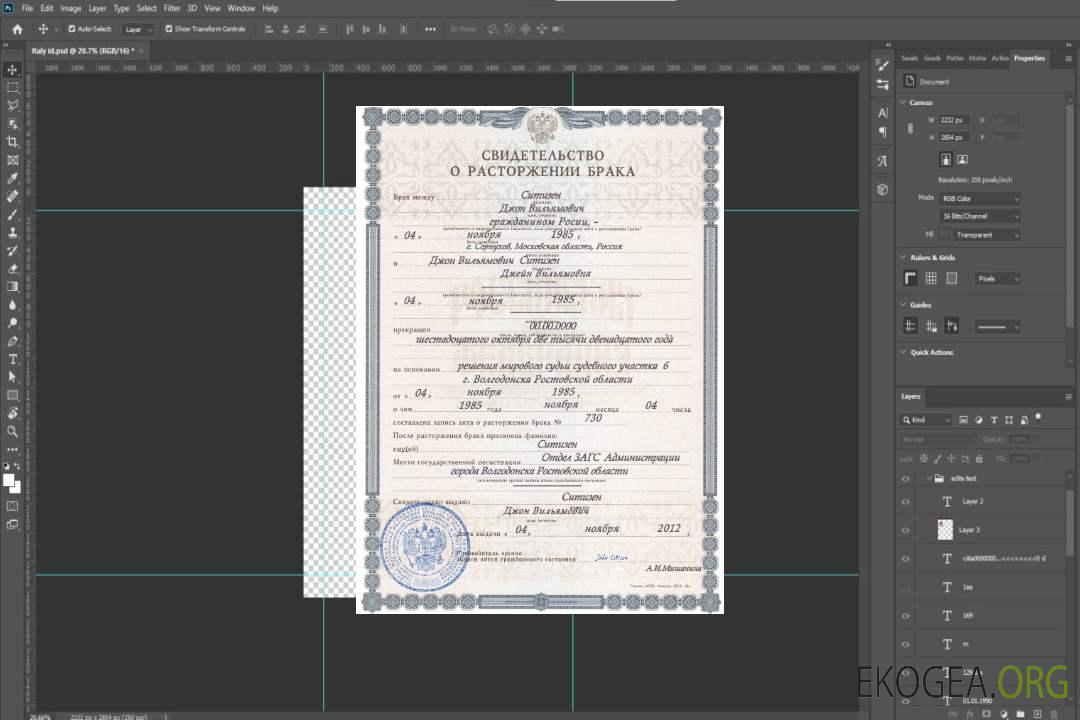Viewport: 1080px width, 720px height.
Task: Open the Brush Settings panel icon
Action: click(883, 65)
